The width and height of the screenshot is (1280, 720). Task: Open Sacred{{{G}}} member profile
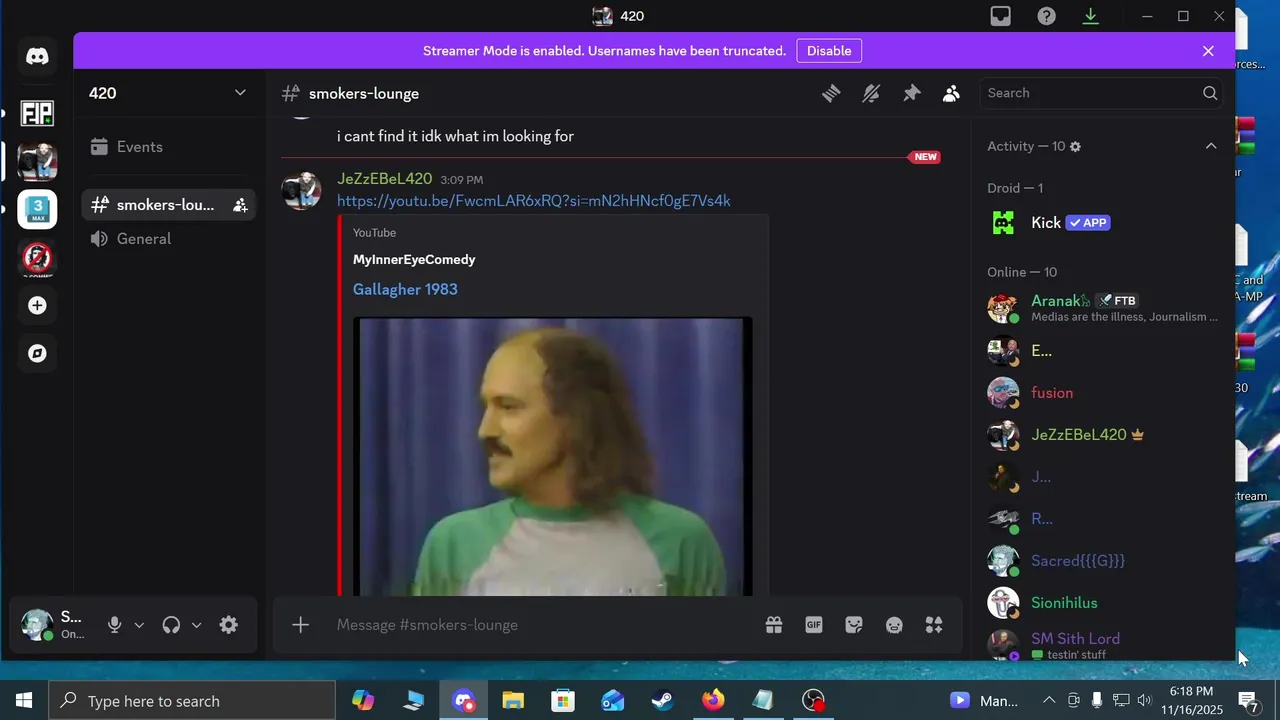[1103, 561]
